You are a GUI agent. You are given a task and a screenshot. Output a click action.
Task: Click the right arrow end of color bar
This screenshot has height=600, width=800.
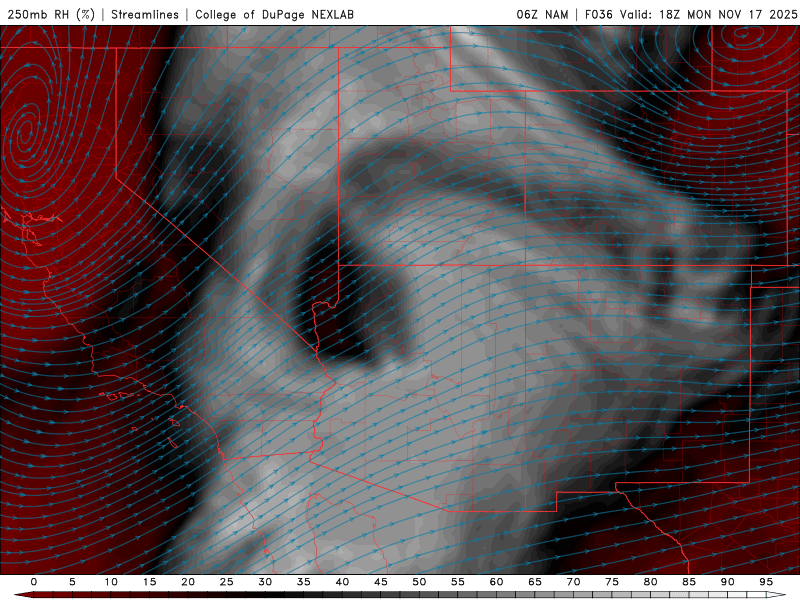776,595
